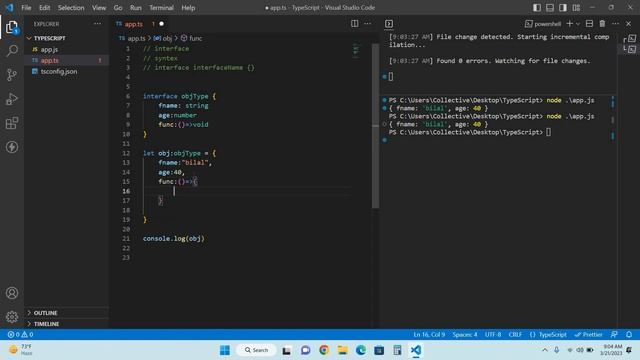Open Microsoft Edge from the taskbar

[x=361, y=350]
